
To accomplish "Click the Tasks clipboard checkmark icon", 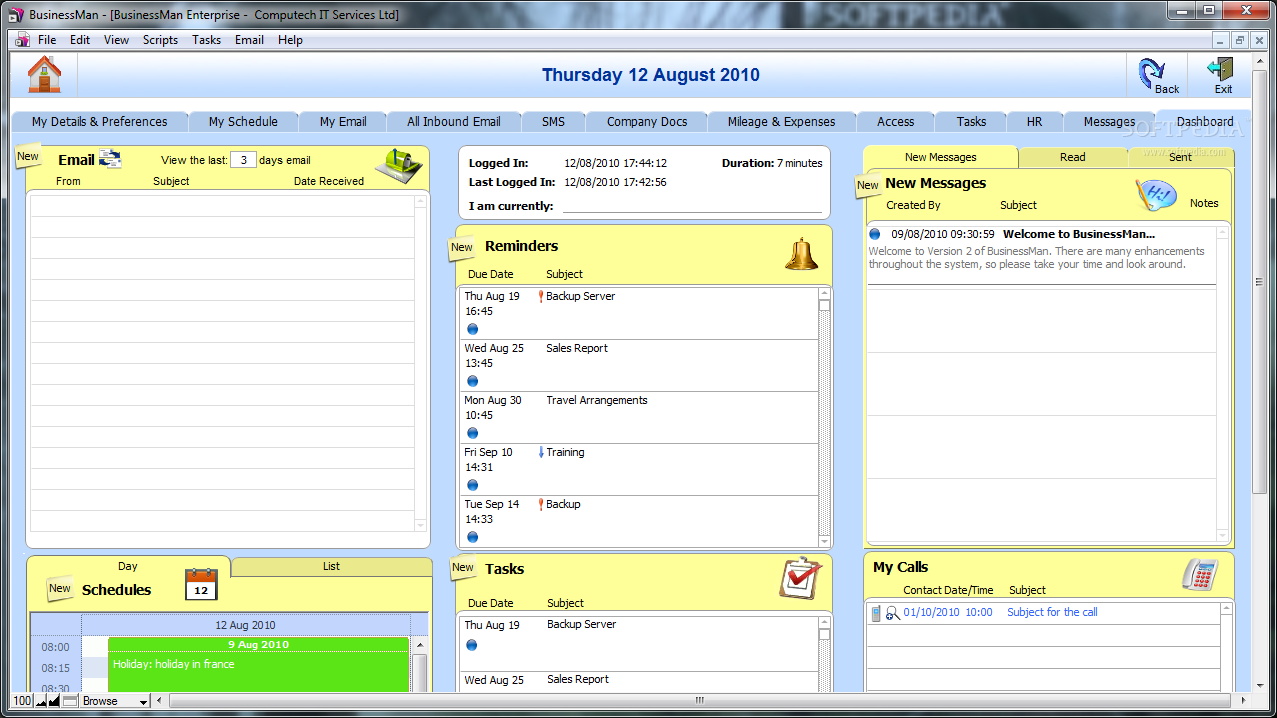I will [x=800, y=579].
